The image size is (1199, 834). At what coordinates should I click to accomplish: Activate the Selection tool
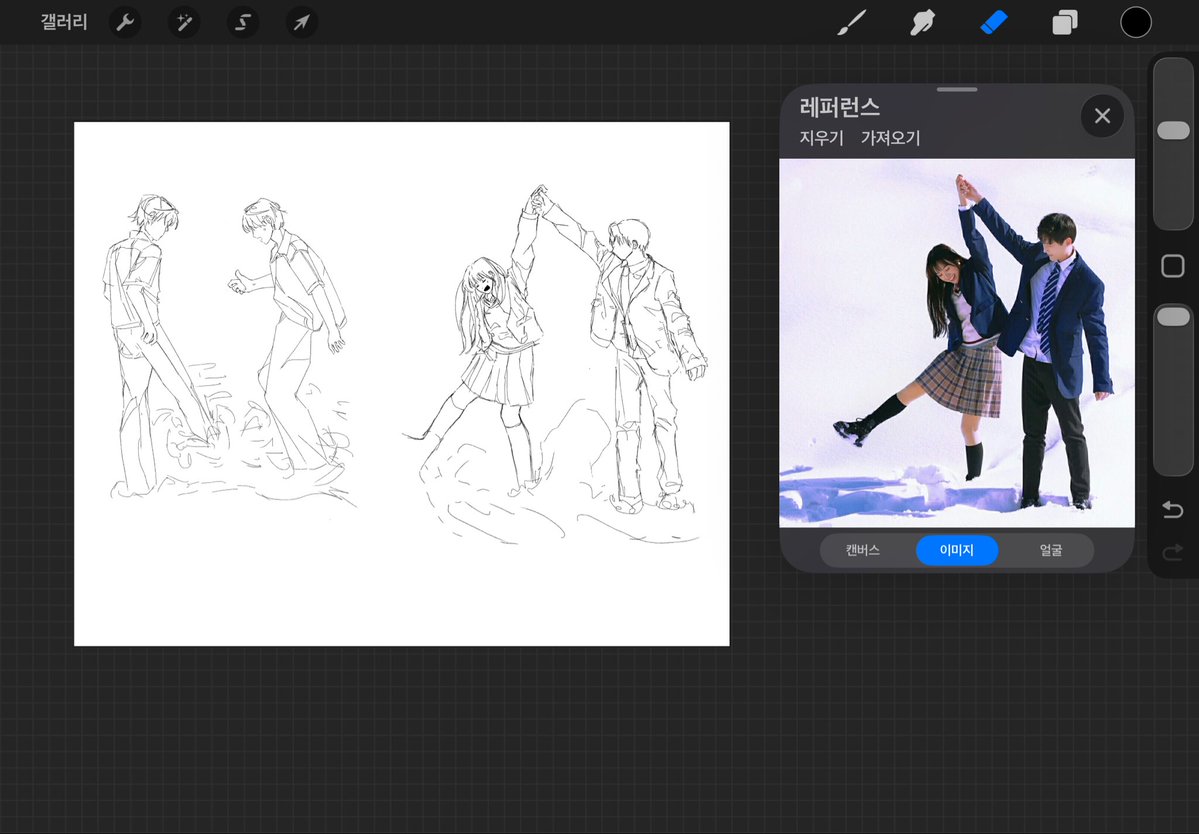(243, 23)
